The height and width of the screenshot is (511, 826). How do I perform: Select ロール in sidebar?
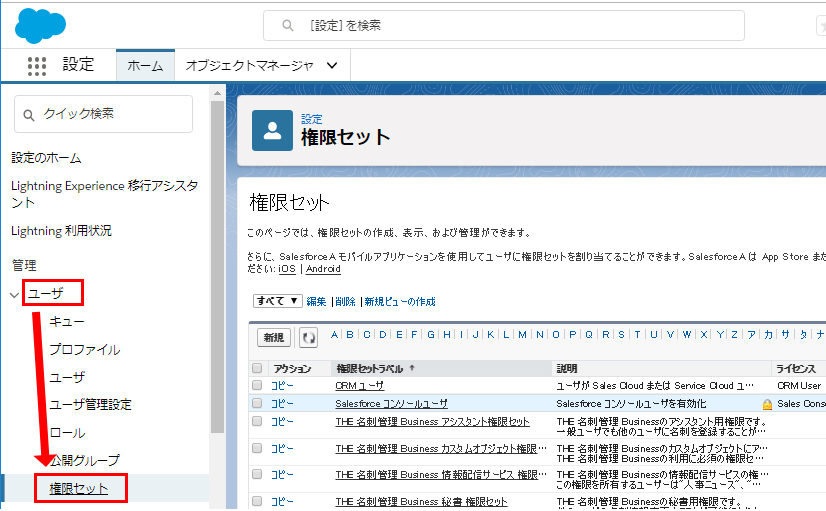67,433
